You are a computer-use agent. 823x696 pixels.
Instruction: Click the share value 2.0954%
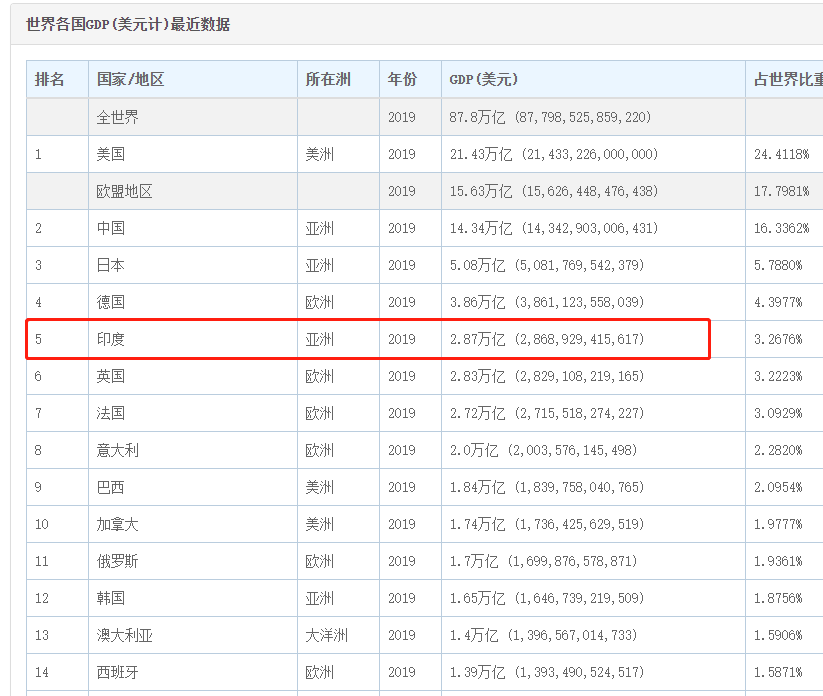778,487
